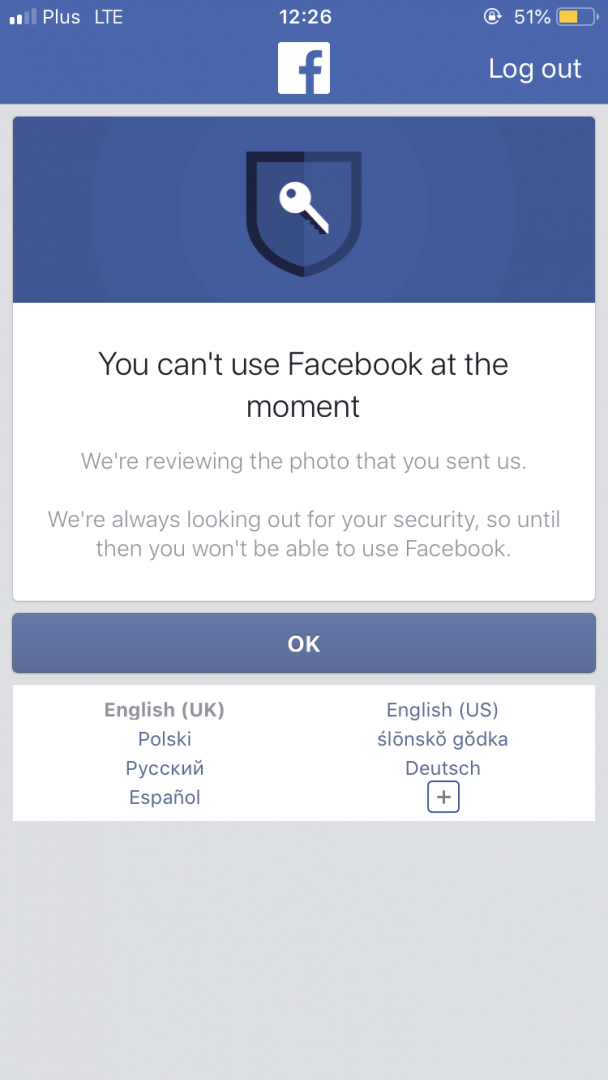The image size is (608, 1080).
Task: Tap the Facebook logo icon
Action: [304, 68]
